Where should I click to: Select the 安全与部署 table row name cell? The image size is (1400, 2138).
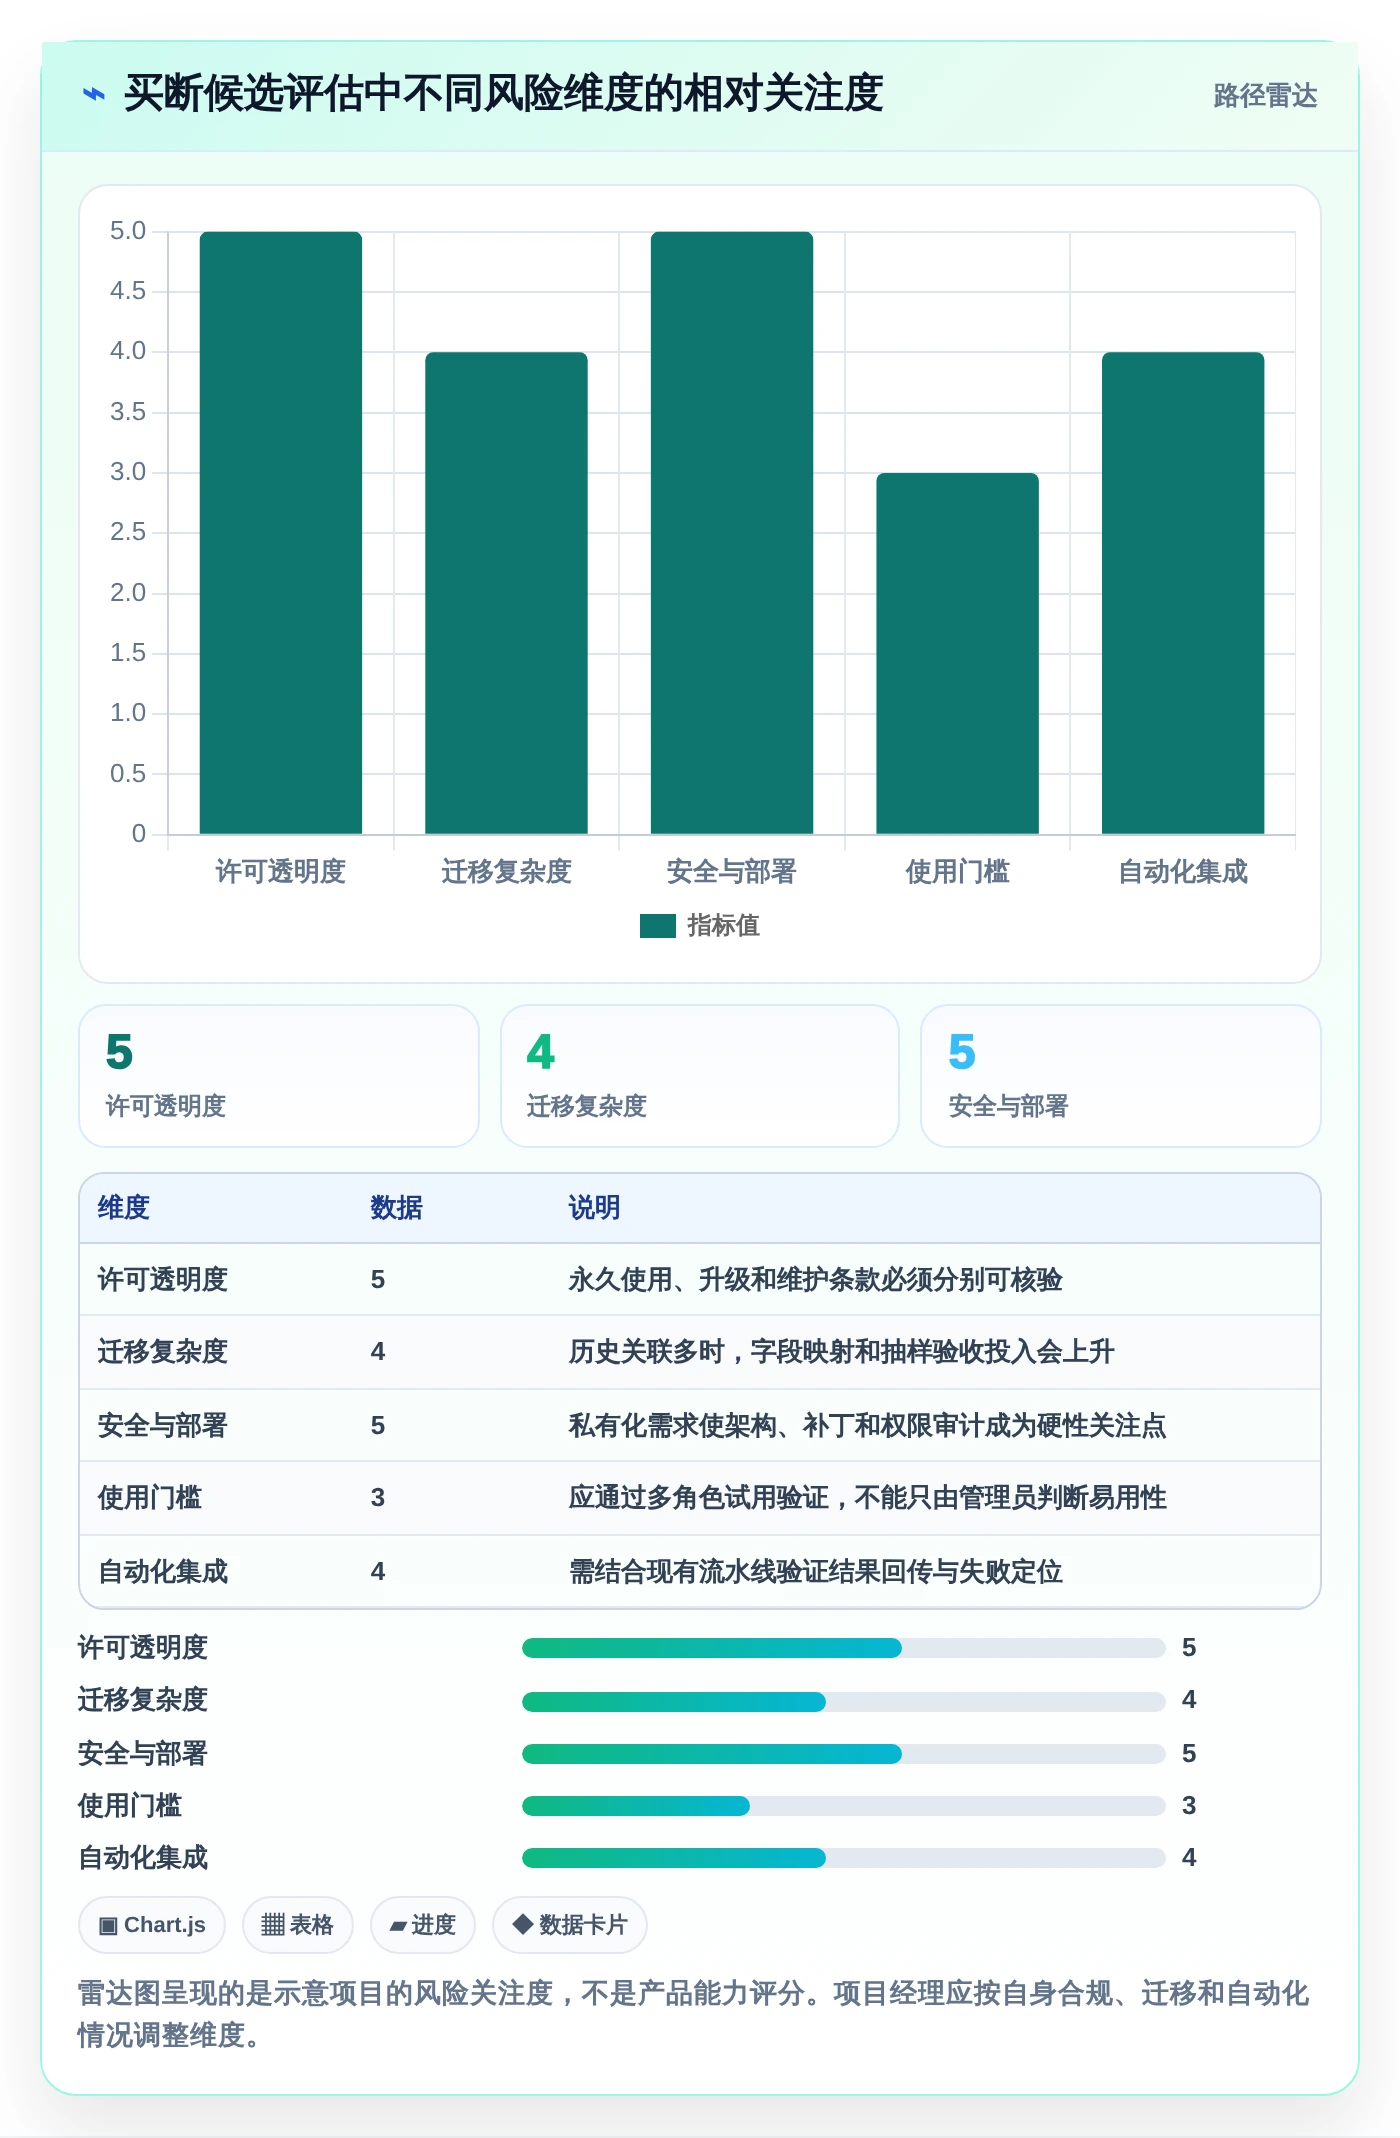163,1426
